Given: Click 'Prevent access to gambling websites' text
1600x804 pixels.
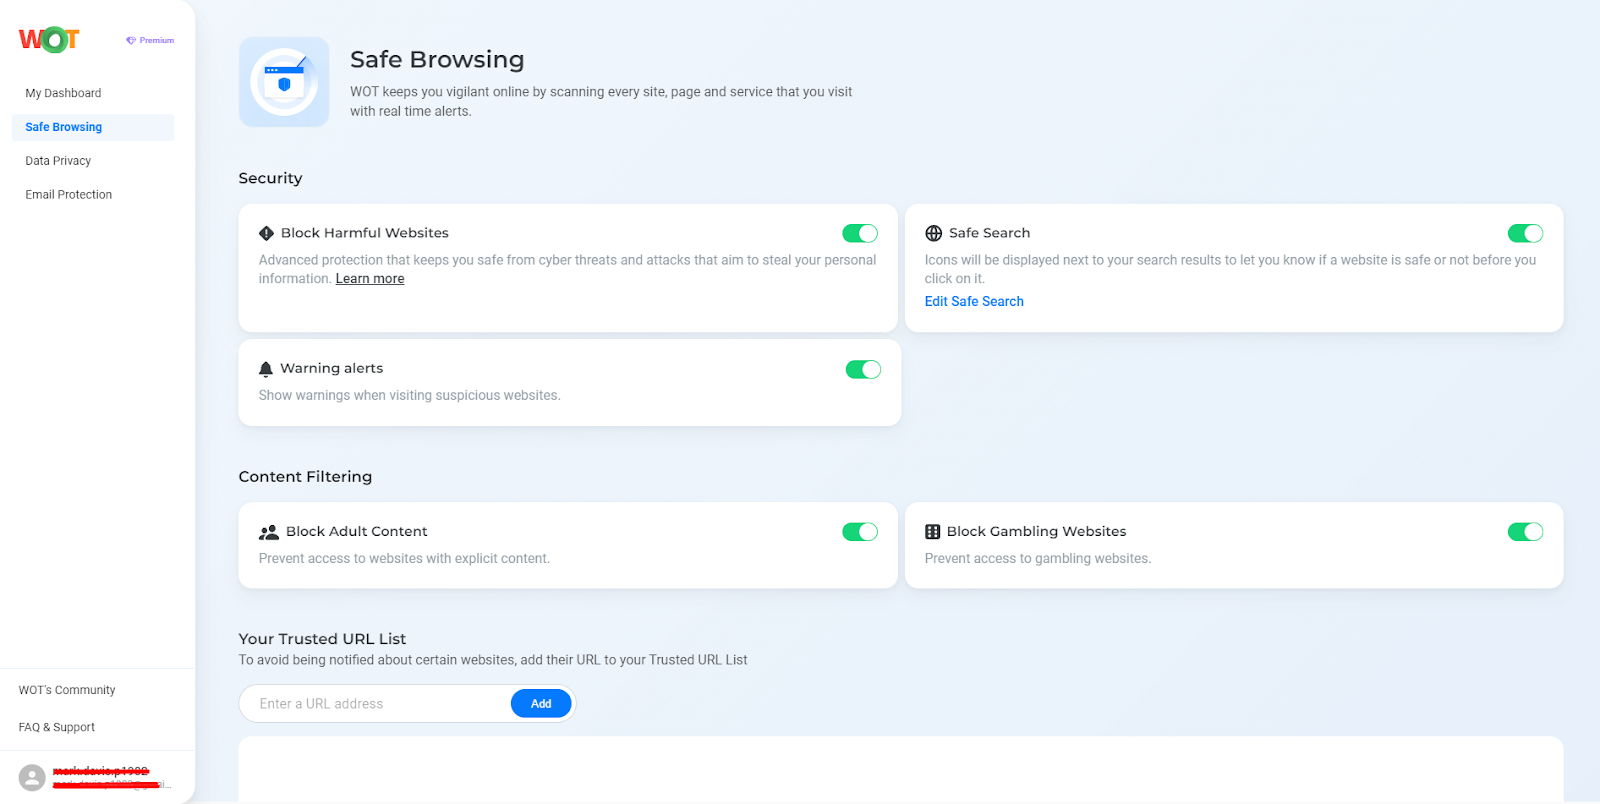Looking at the screenshot, I should (1038, 558).
